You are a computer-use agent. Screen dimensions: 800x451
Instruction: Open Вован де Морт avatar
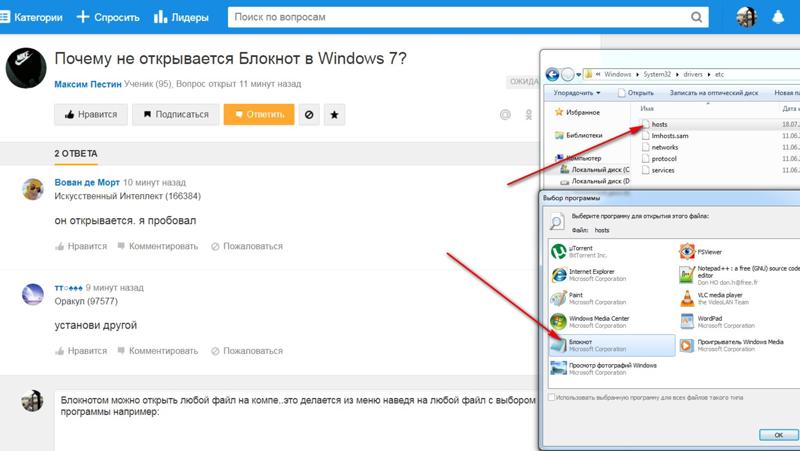pos(33,189)
